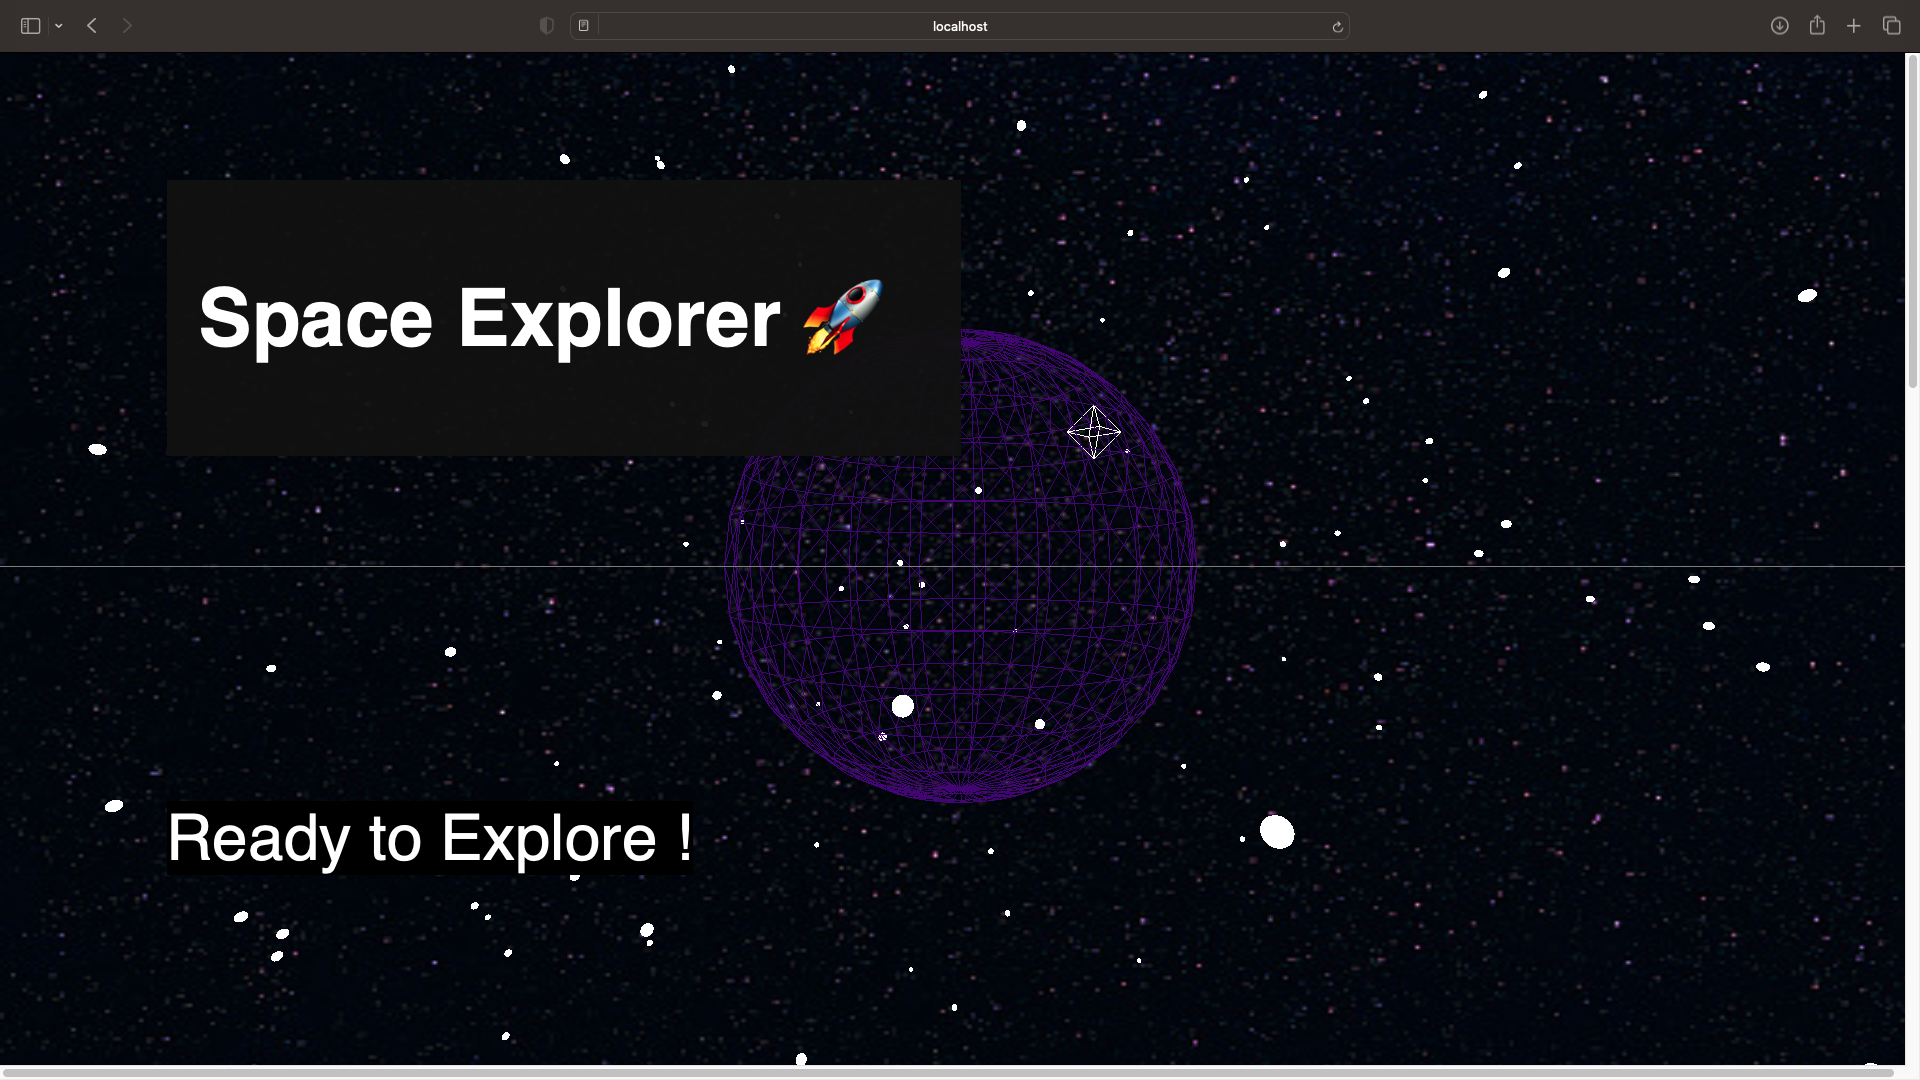Open the privacy shield report icon
The width and height of the screenshot is (1920, 1080).
tap(546, 26)
